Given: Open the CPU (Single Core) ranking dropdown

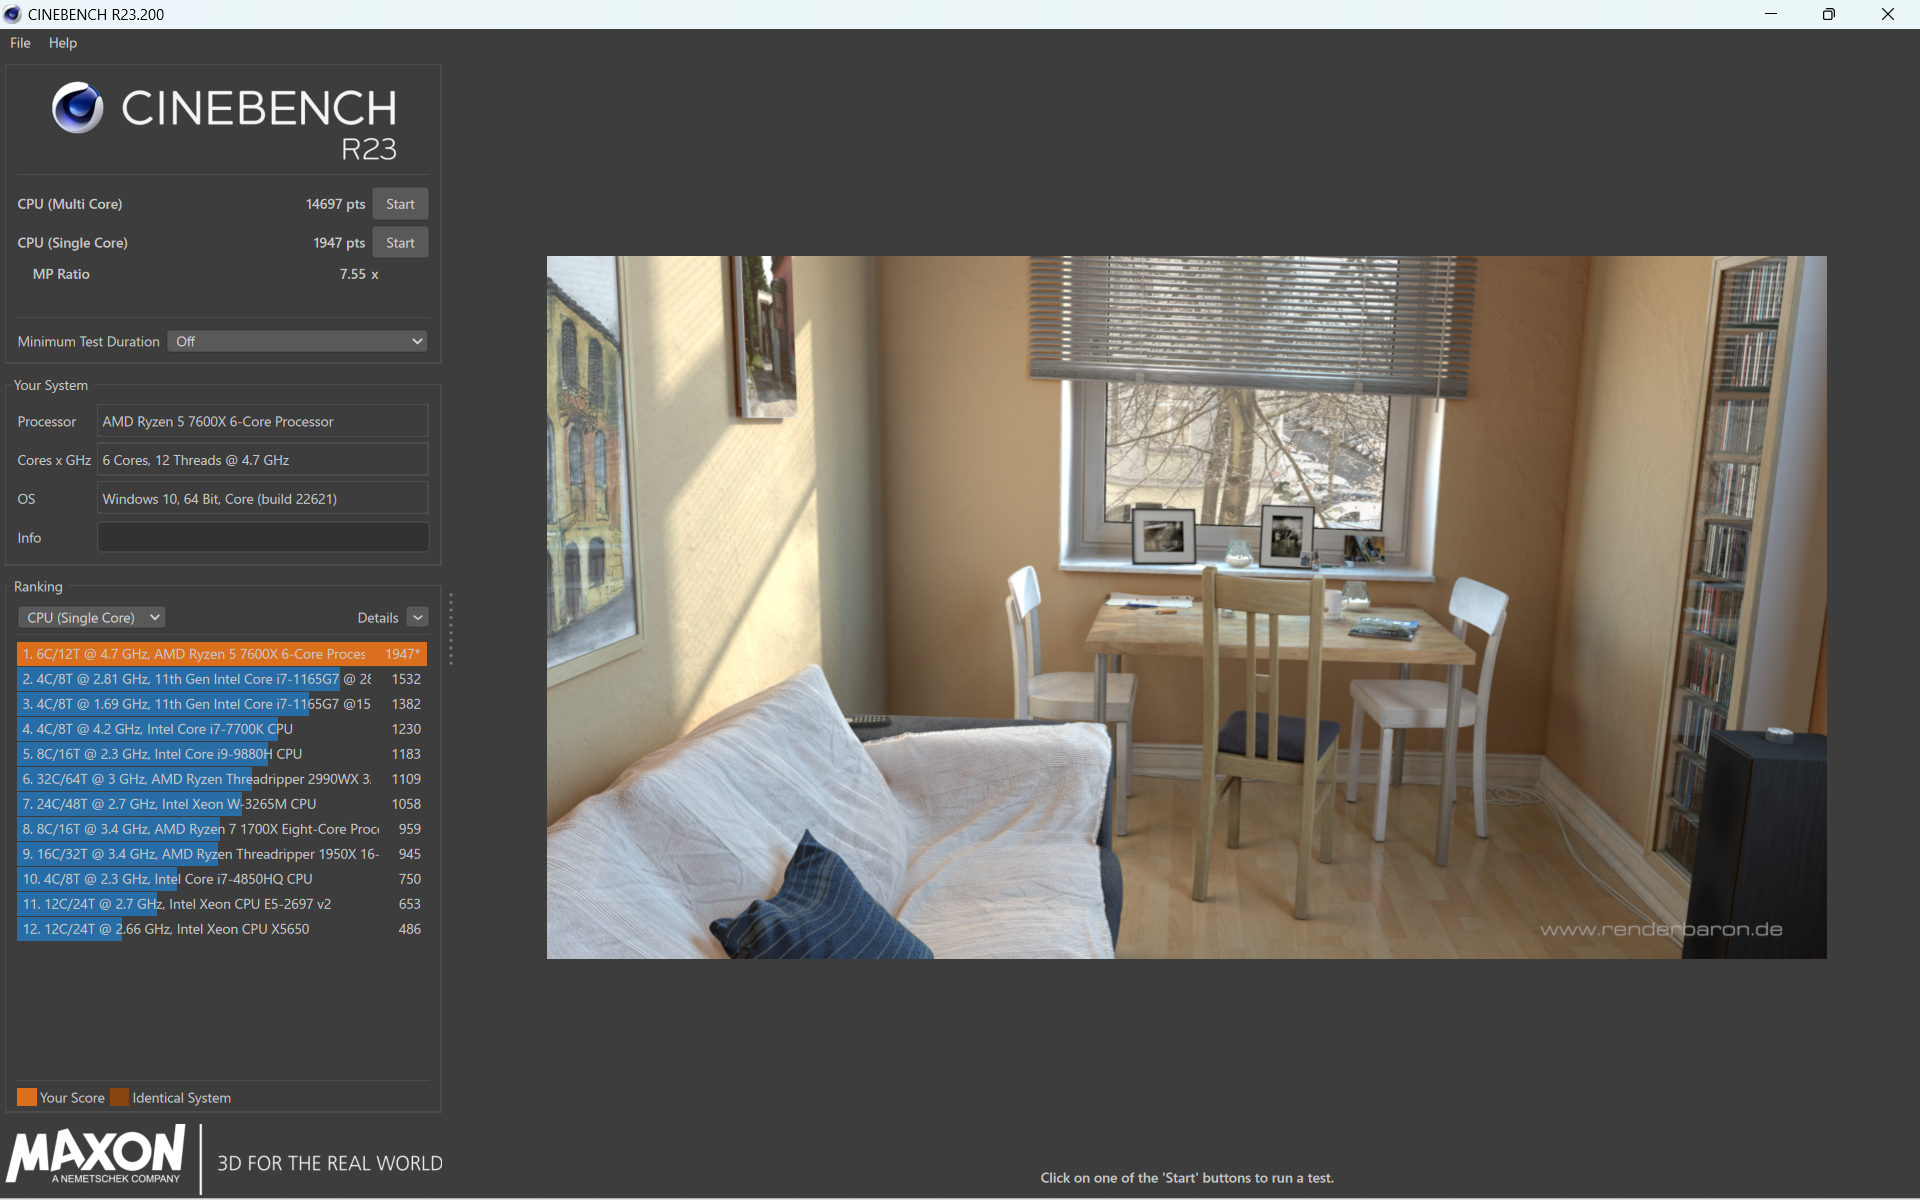Looking at the screenshot, I should (x=91, y=617).
